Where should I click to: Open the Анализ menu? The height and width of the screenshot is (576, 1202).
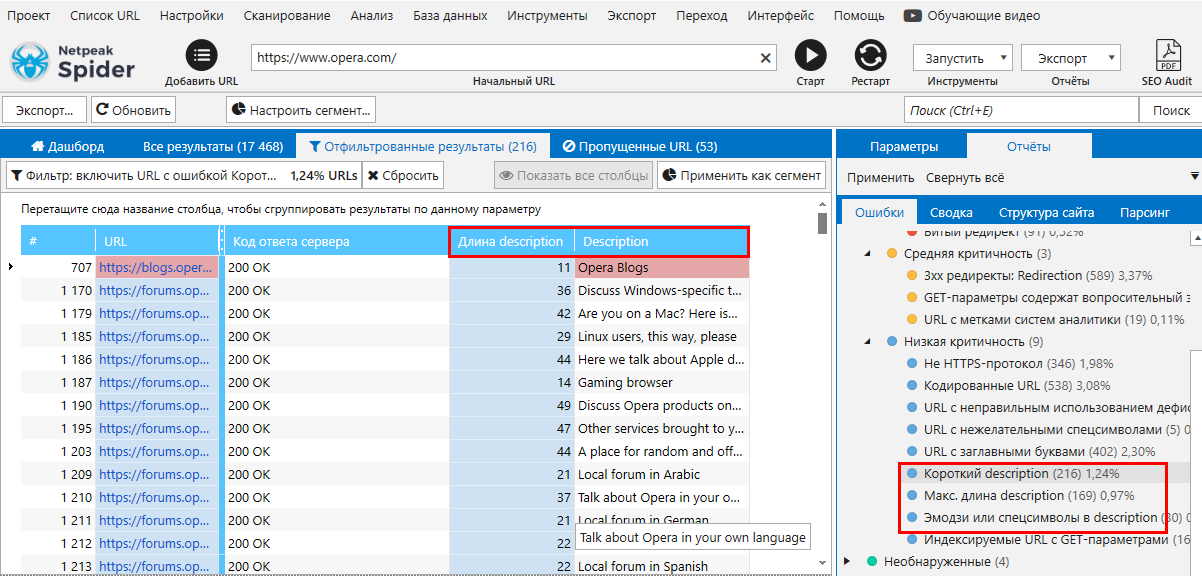tap(372, 16)
